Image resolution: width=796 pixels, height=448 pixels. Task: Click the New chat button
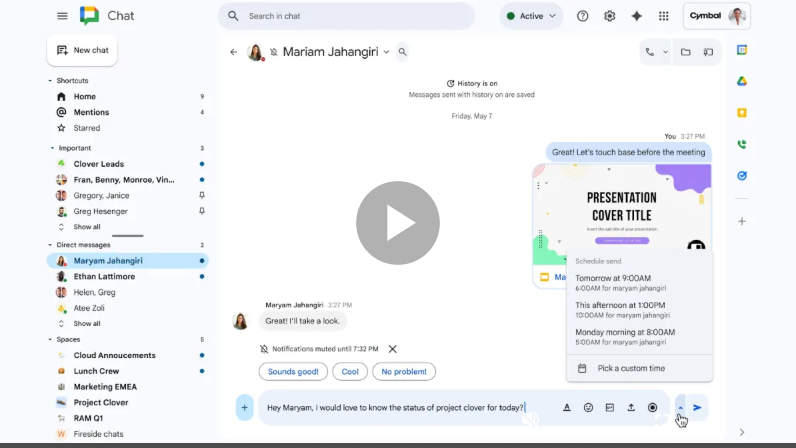coord(82,50)
